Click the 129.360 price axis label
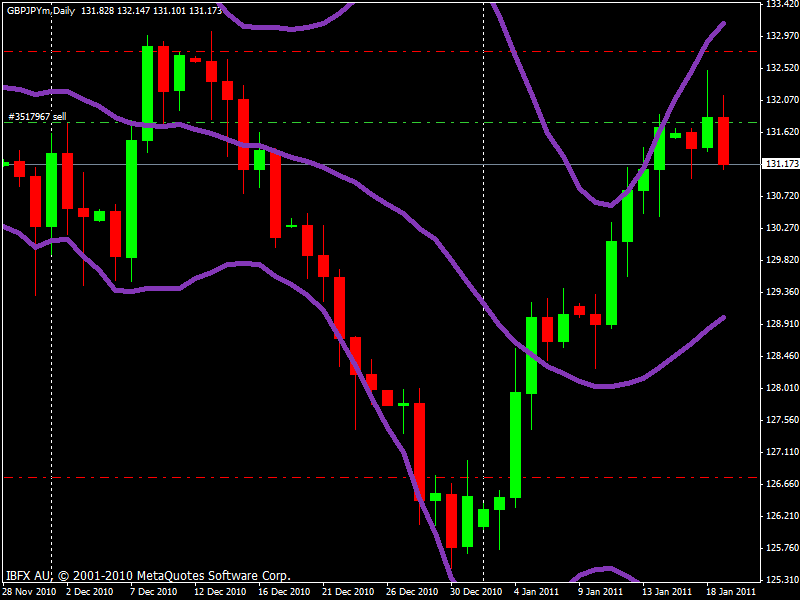This screenshot has height=600, width=800. click(x=783, y=292)
